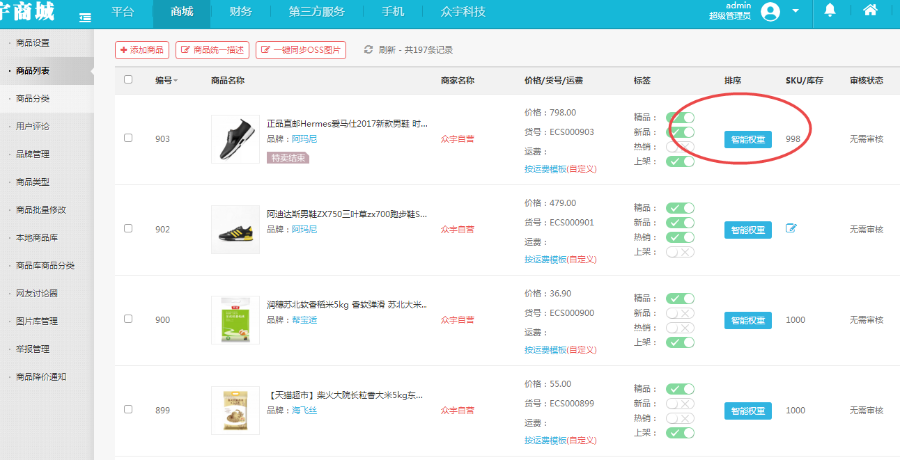Click rice 5kg product 900 thumbnail
Screen dimensions: 900x460
point(235,320)
